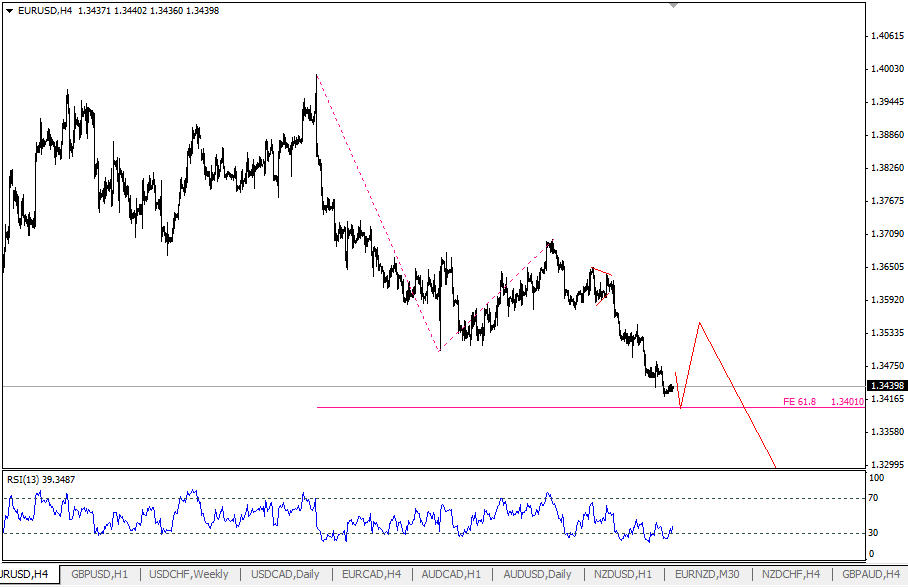908x587 pixels.
Task: Click the active EURUSD,H4 tab
Action: tap(26, 575)
